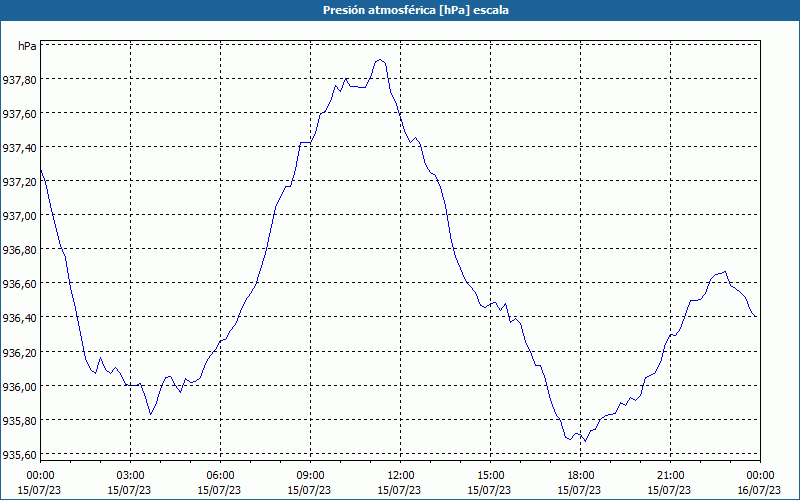The image size is (800, 500).
Task: Click the 12:00 time axis label
Action: pyautogui.click(x=401, y=476)
